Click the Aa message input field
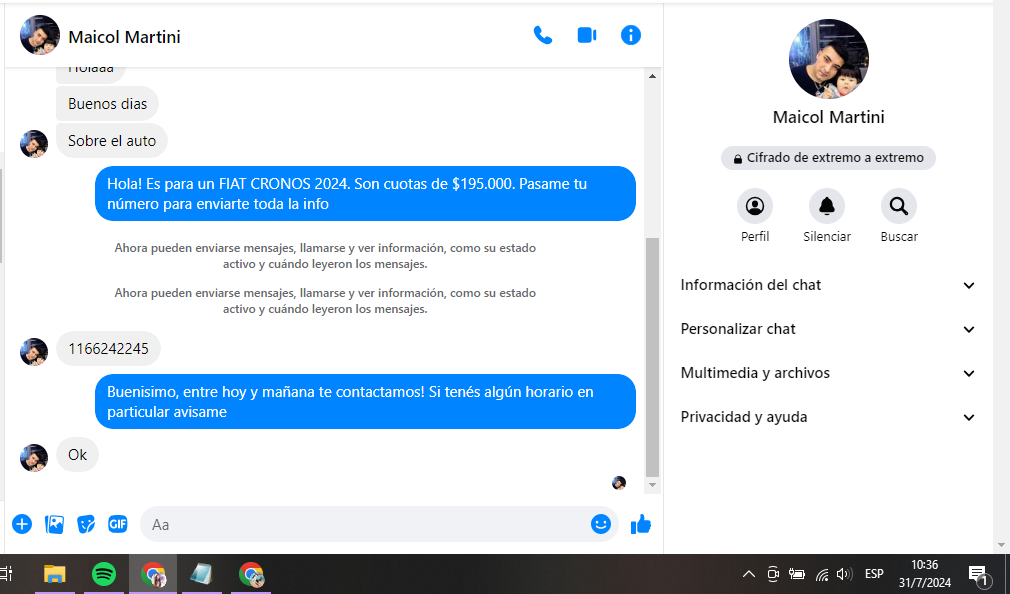This screenshot has height=594, width=1010. point(365,524)
